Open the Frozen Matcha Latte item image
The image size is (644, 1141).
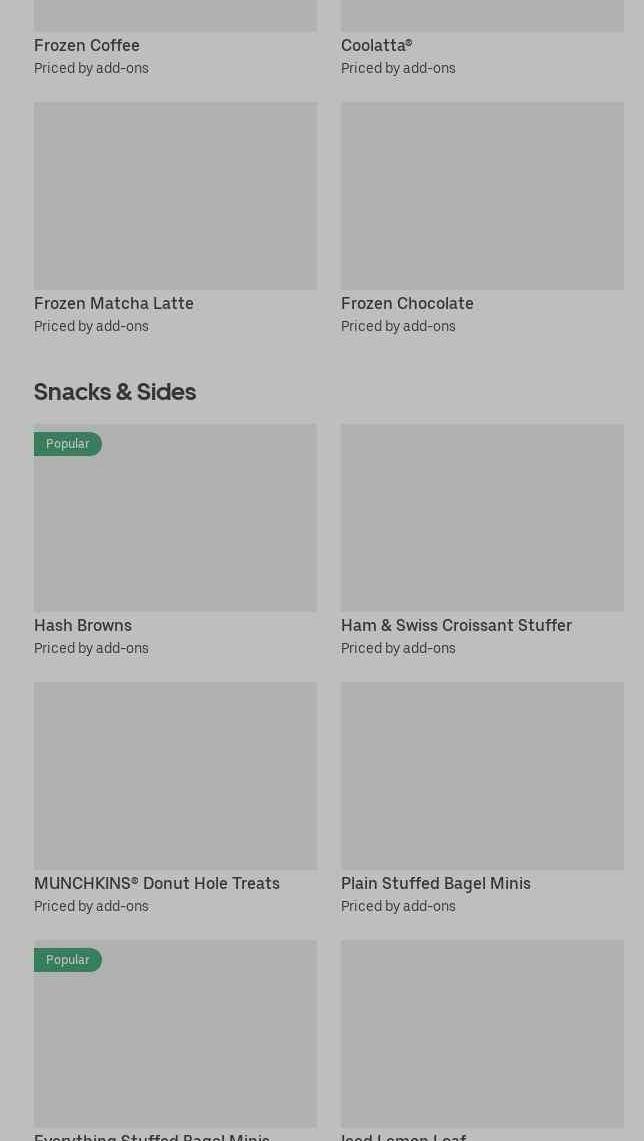[175, 195]
